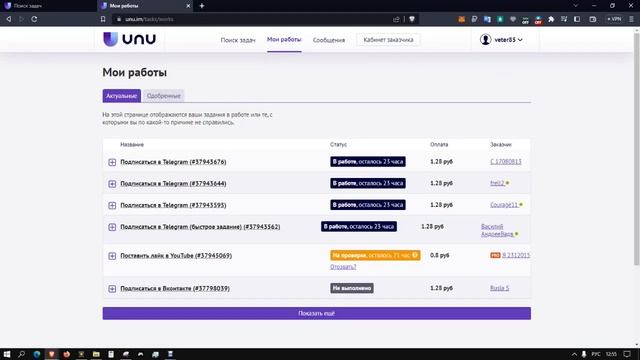Click the 'Отозвать?' link under YouTube task

click(x=343, y=267)
